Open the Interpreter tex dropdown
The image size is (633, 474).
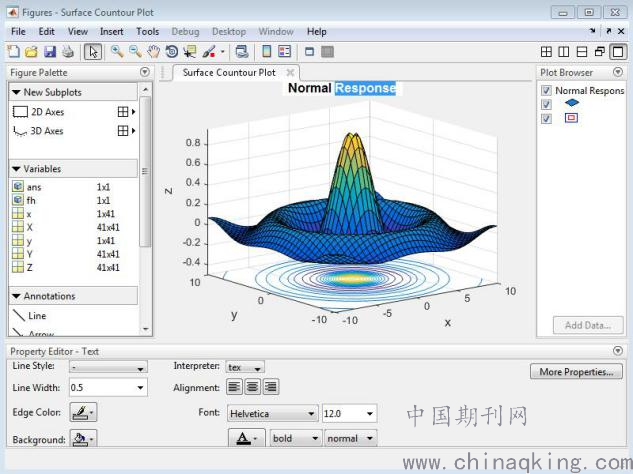pos(245,367)
